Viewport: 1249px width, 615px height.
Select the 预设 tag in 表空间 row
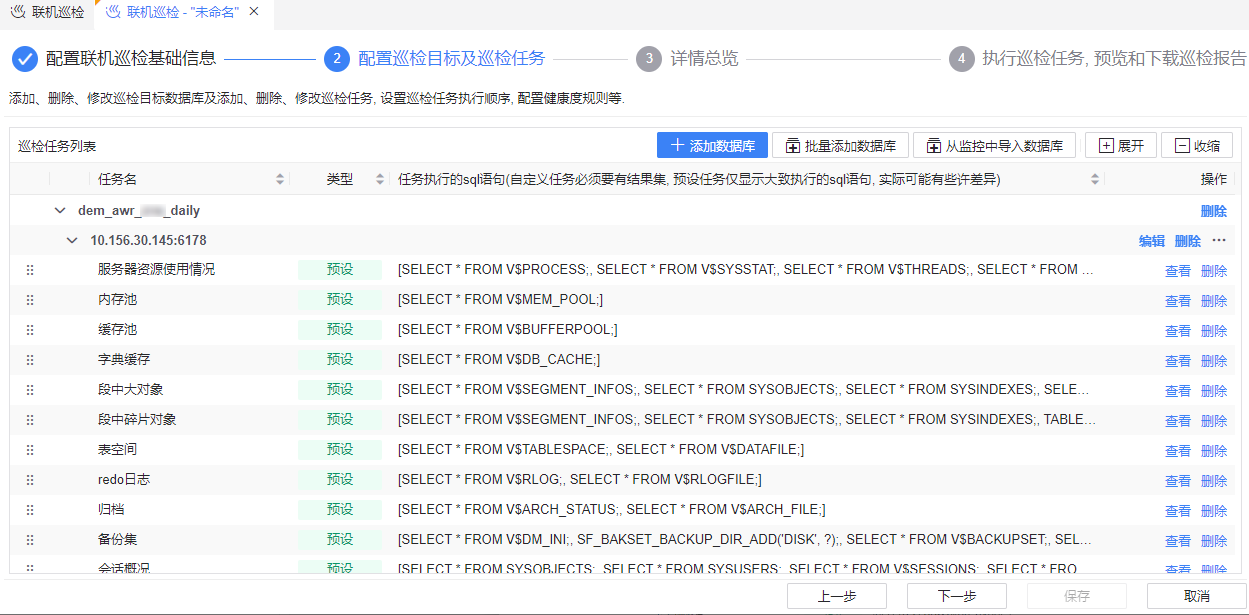(x=340, y=450)
